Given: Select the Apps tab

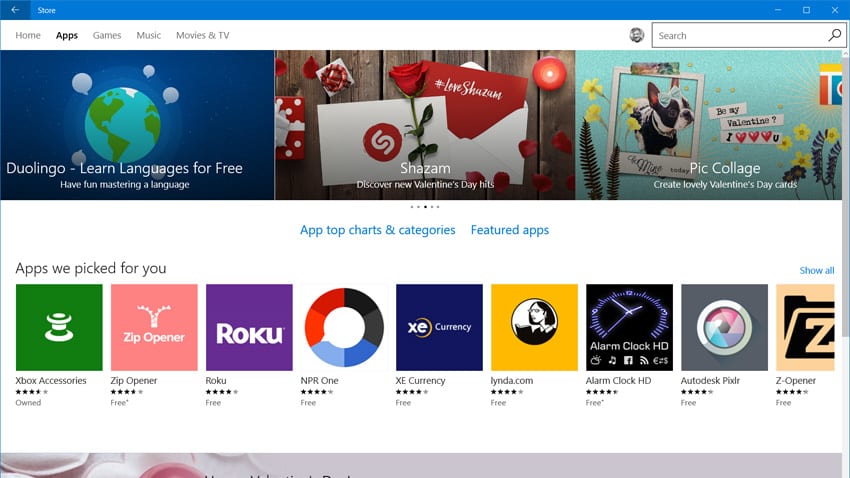Looking at the screenshot, I should tap(67, 35).
